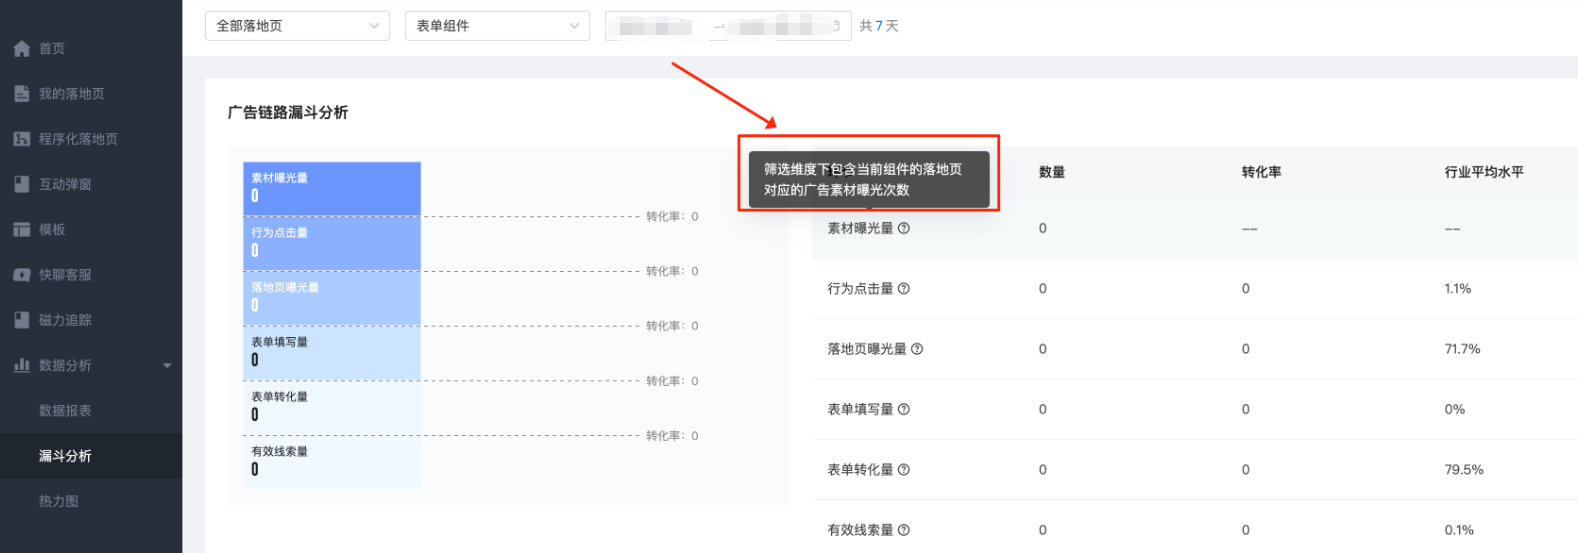1578x553 pixels.
Task: Click the 1.1% industry average value
Action: click(x=1457, y=288)
